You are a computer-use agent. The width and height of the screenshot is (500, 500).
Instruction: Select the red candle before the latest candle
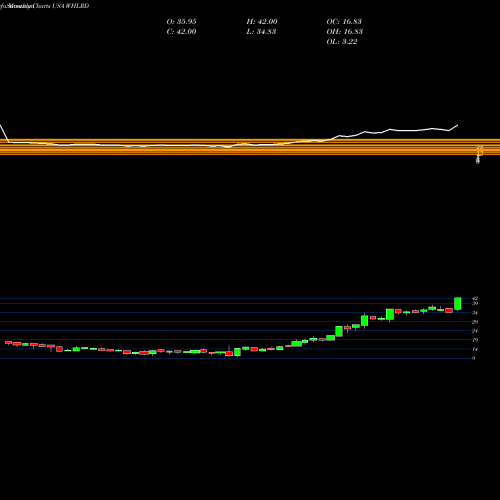click(x=449, y=310)
